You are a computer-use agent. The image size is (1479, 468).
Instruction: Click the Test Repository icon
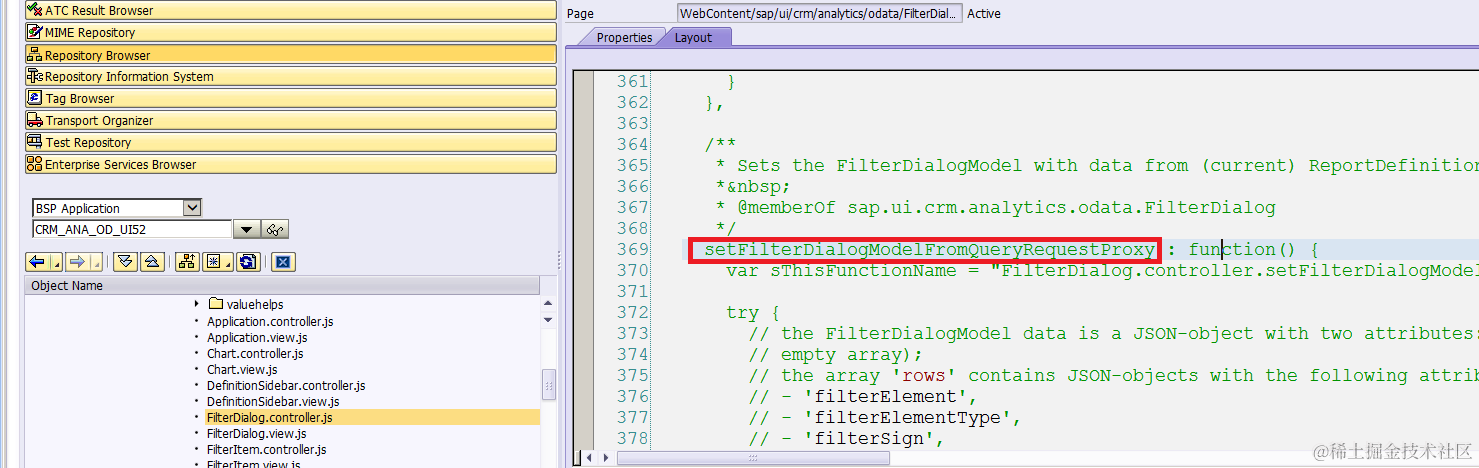tap(35, 143)
